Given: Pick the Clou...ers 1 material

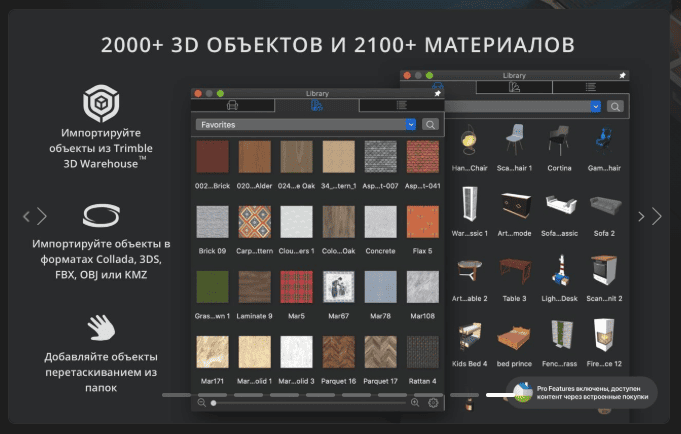Looking at the screenshot, I should click(297, 222).
